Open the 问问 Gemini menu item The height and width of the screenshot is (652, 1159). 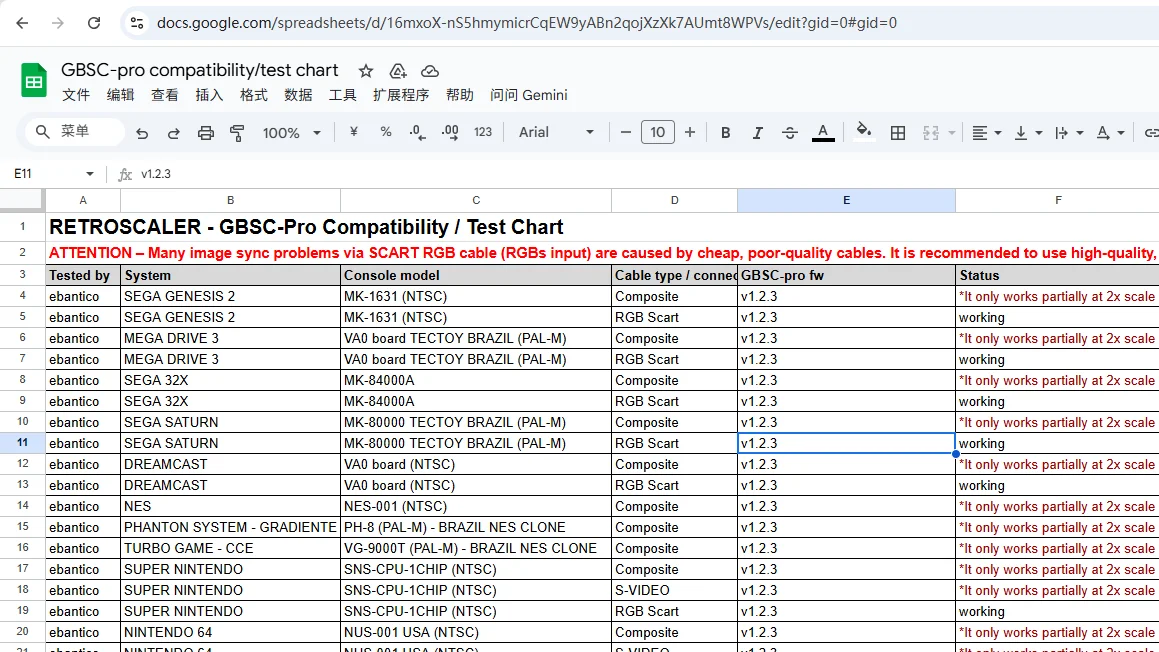pyautogui.click(x=528, y=95)
